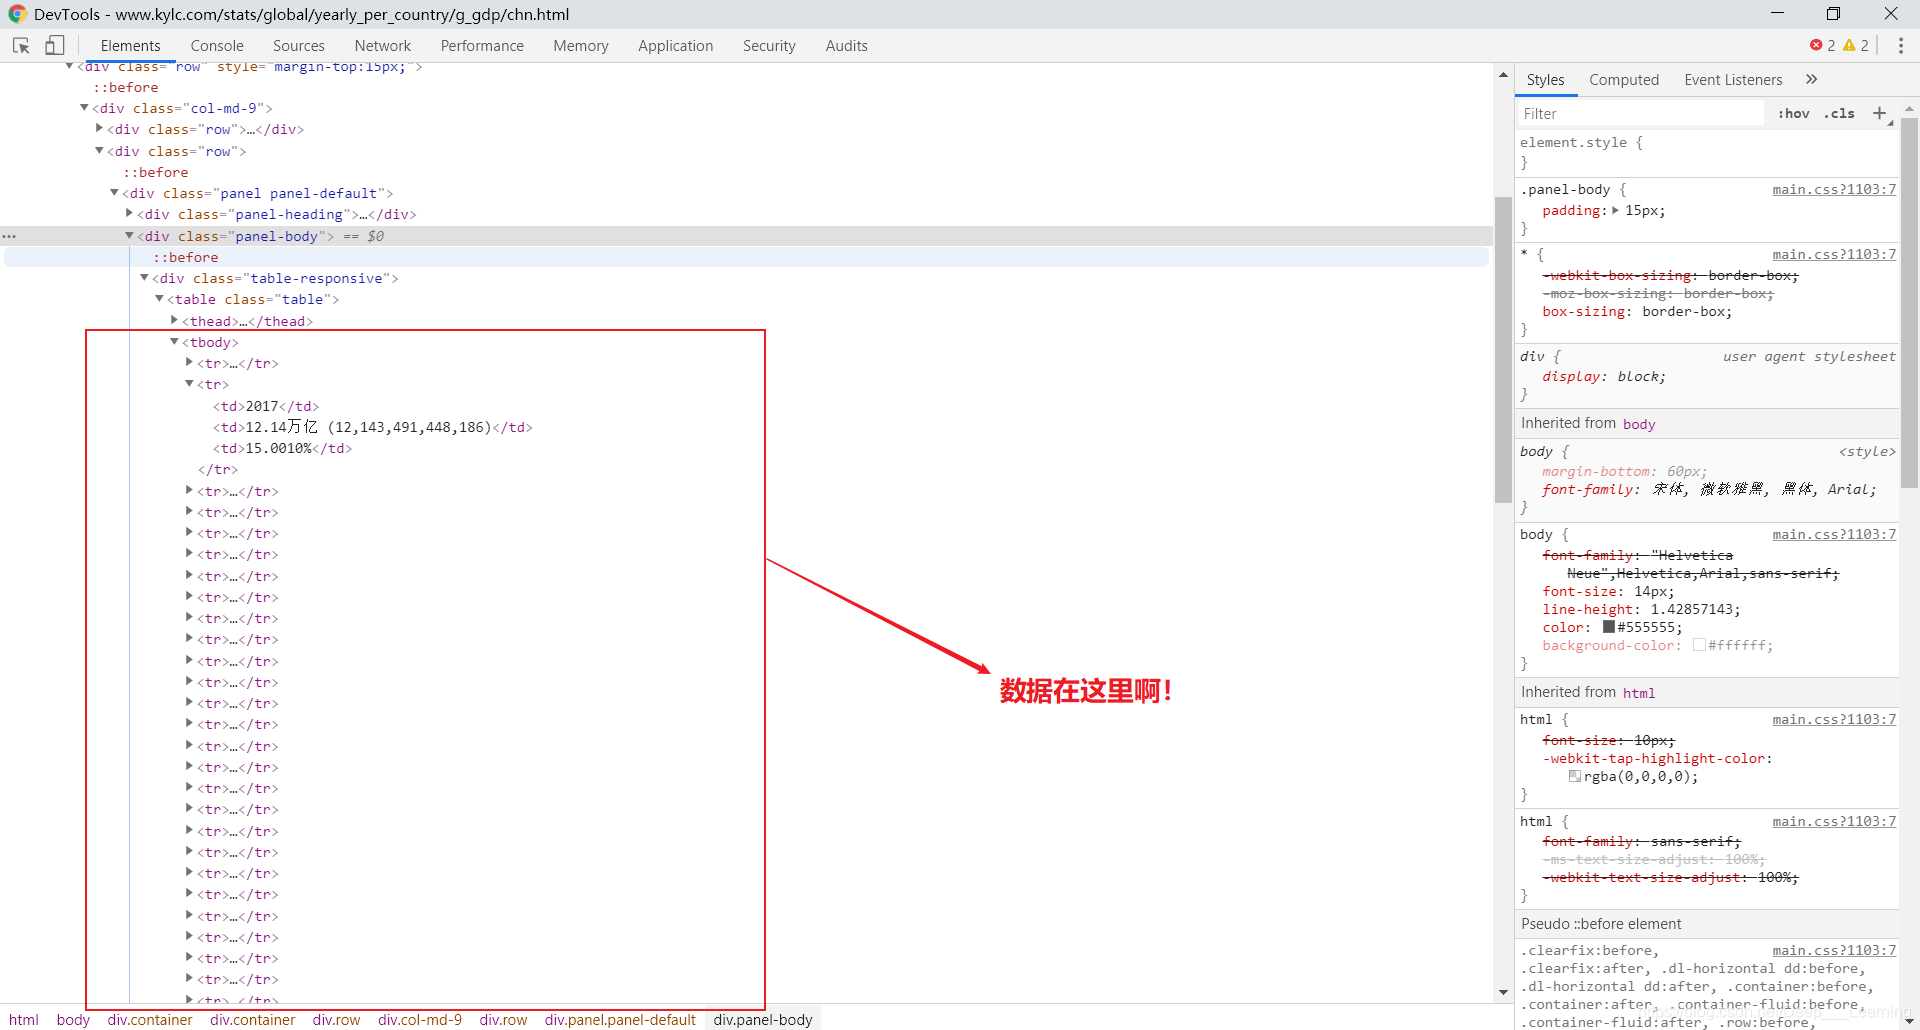Viewport: 1920px width, 1030px height.
Task: Select html in the breadcrumb bar
Action: coord(24,1020)
